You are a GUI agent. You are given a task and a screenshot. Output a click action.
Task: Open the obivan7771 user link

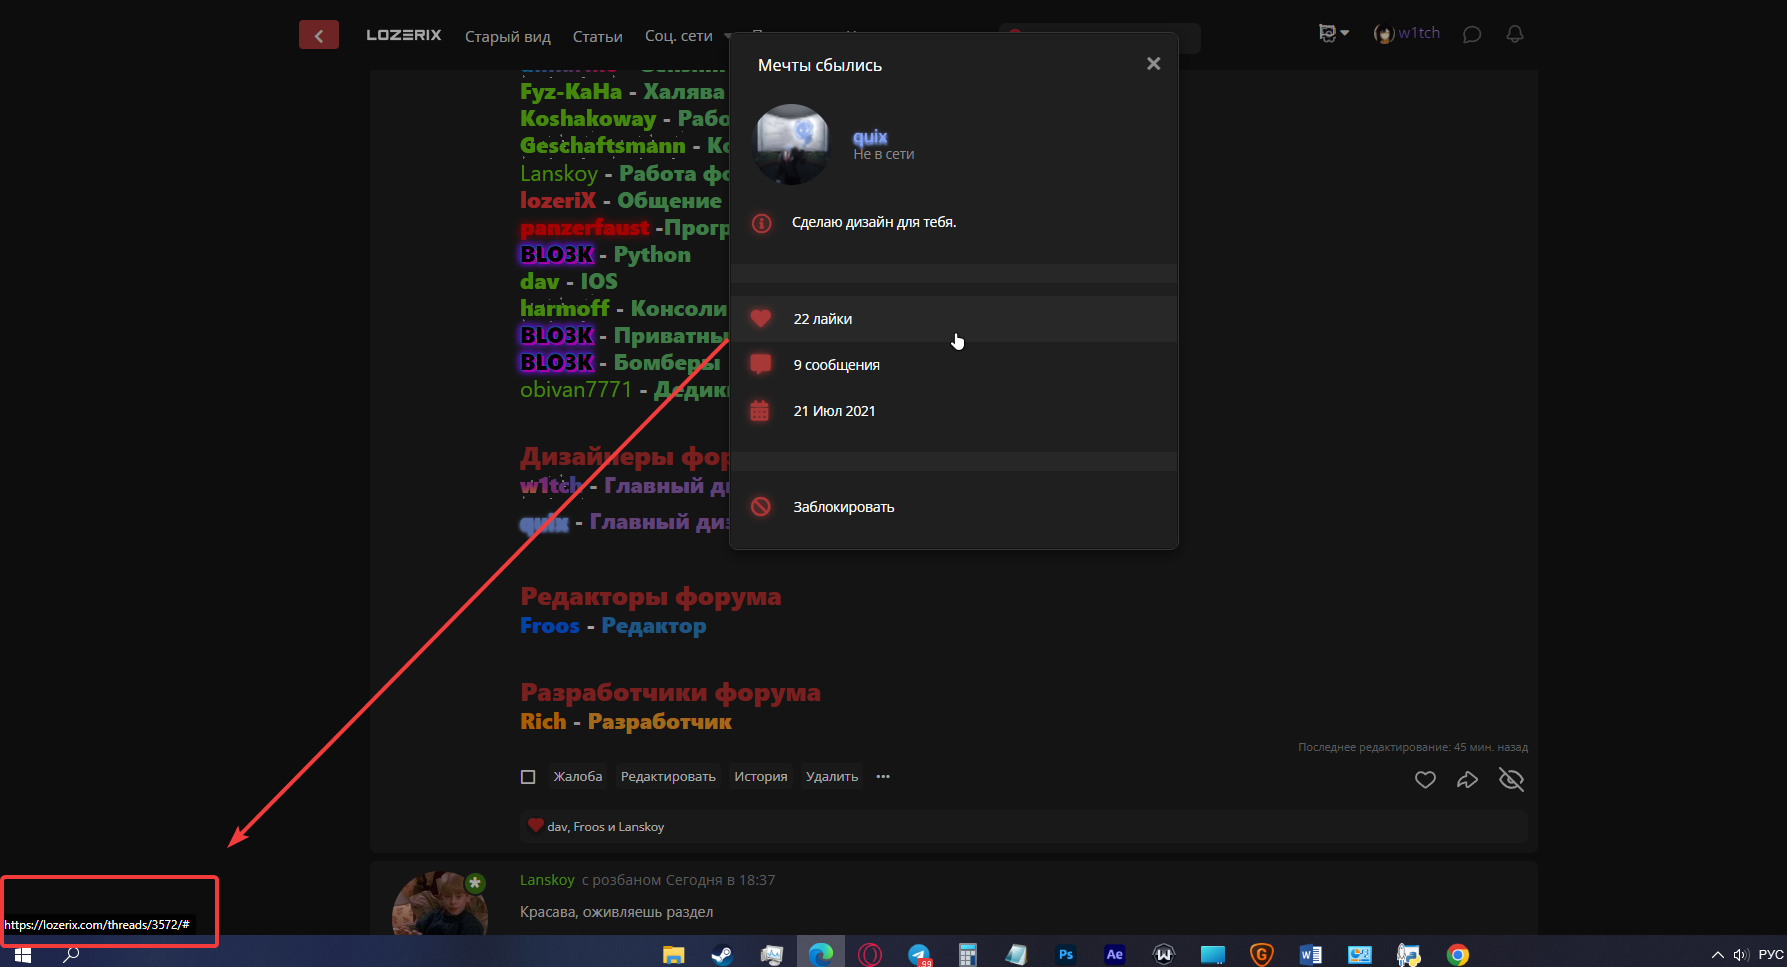tap(576, 390)
